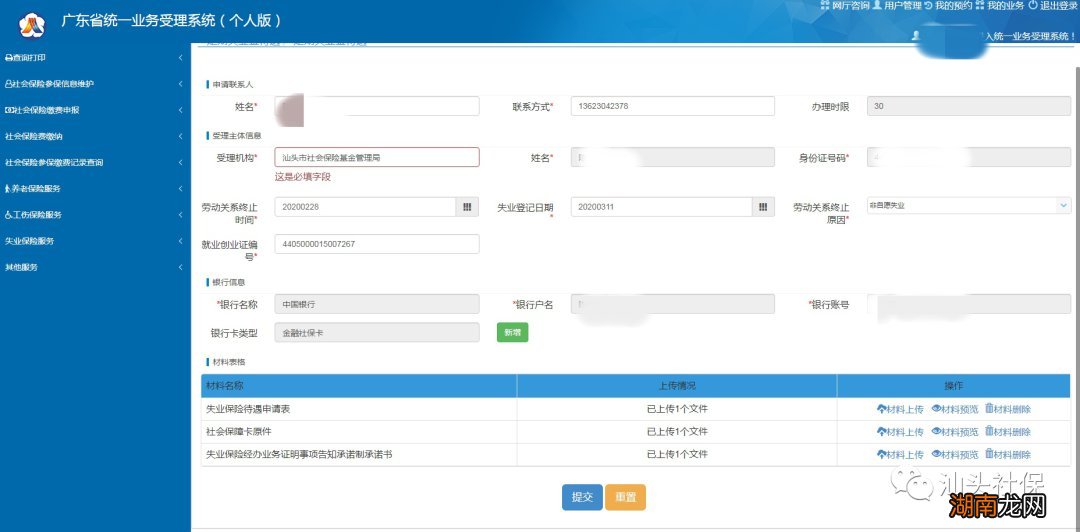
Task: Open the calendar picker for 劳动关系终止时间
Action: (x=467, y=207)
